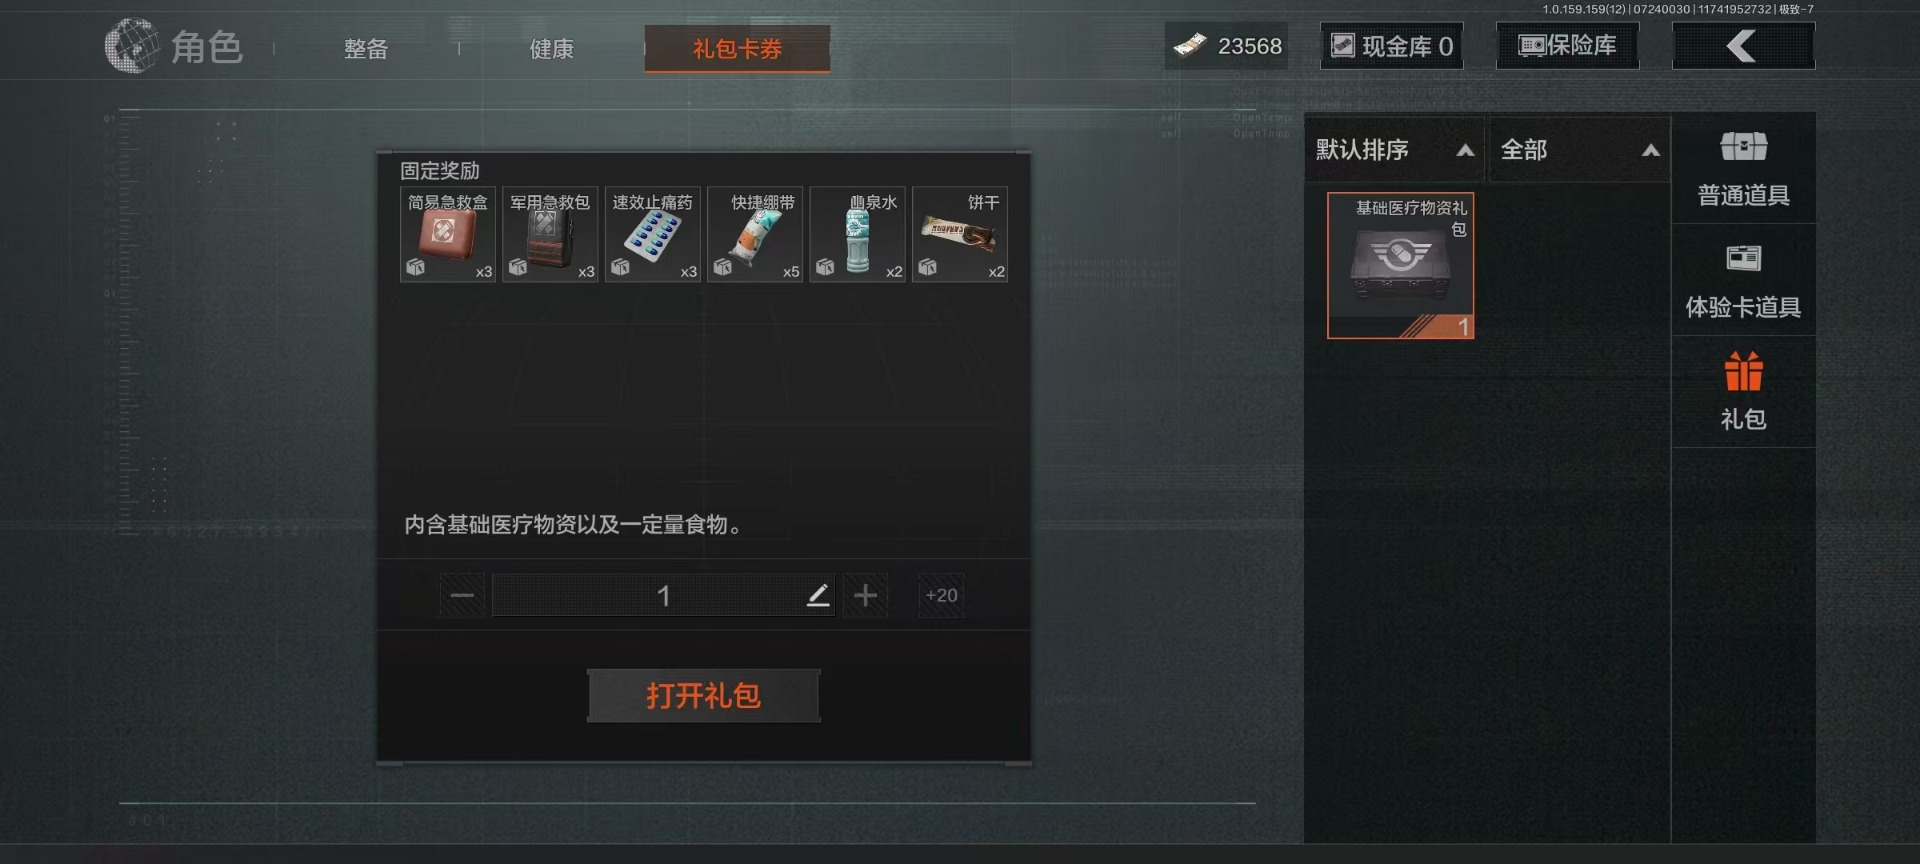Viewport: 1920px width, 864px height.
Task: Open the 保险库 vault
Action: pos(1567,46)
